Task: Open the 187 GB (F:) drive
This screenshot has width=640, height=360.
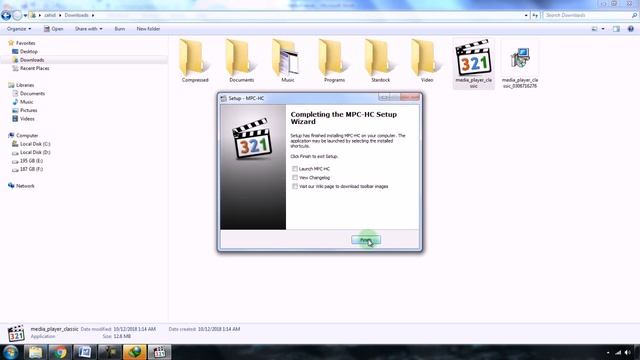Action: pyautogui.click(x=31, y=169)
